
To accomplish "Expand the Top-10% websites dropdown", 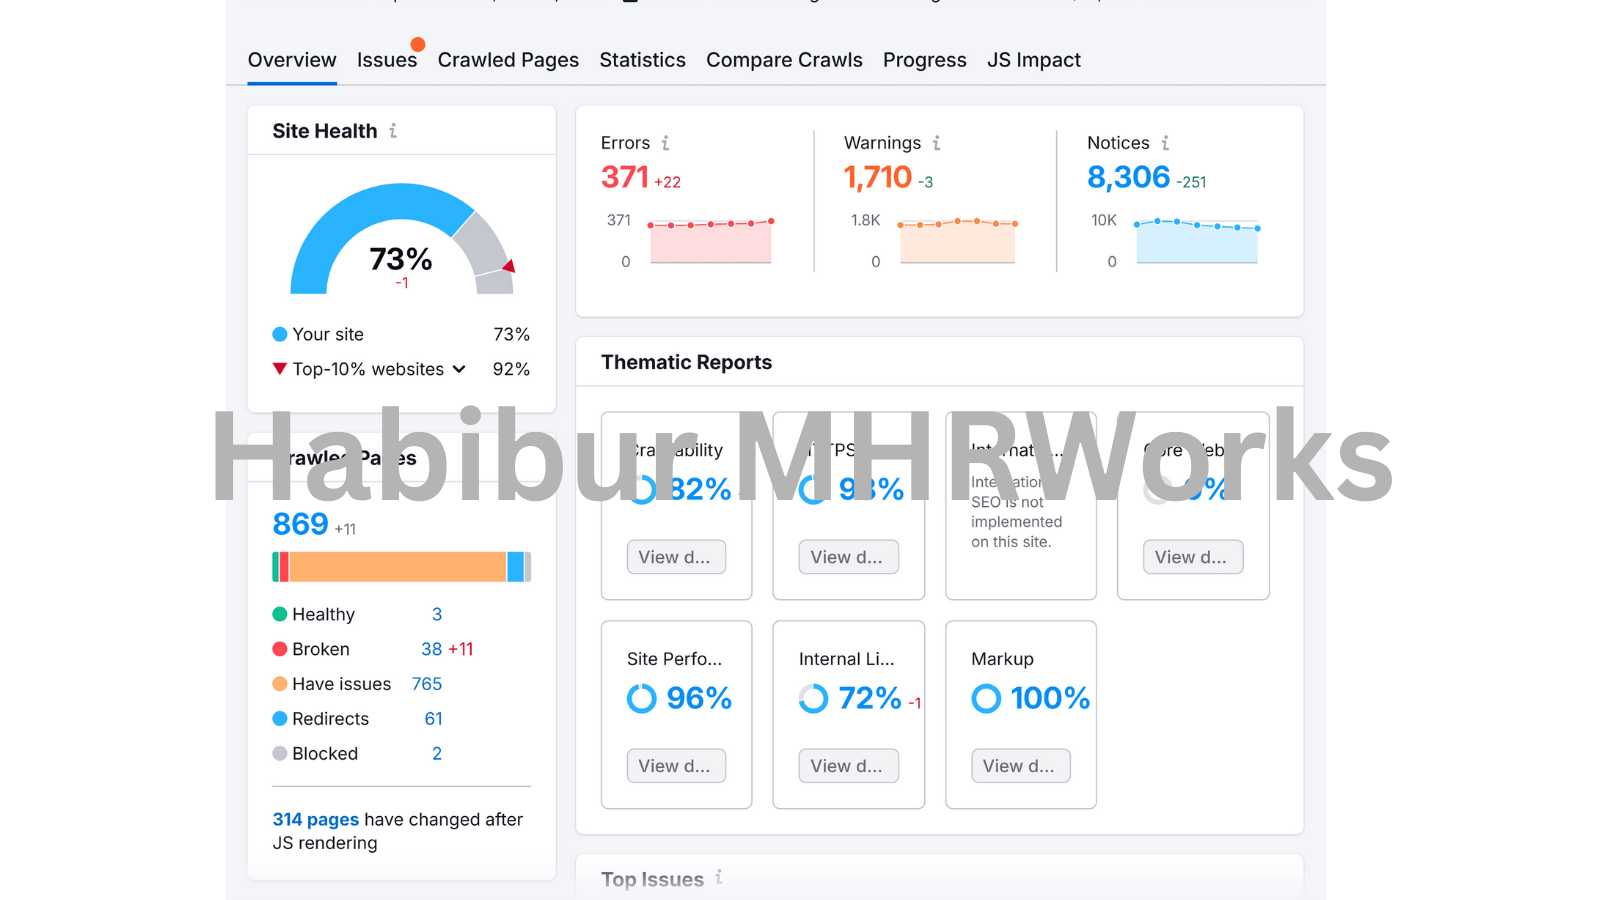I will point(459,369).
